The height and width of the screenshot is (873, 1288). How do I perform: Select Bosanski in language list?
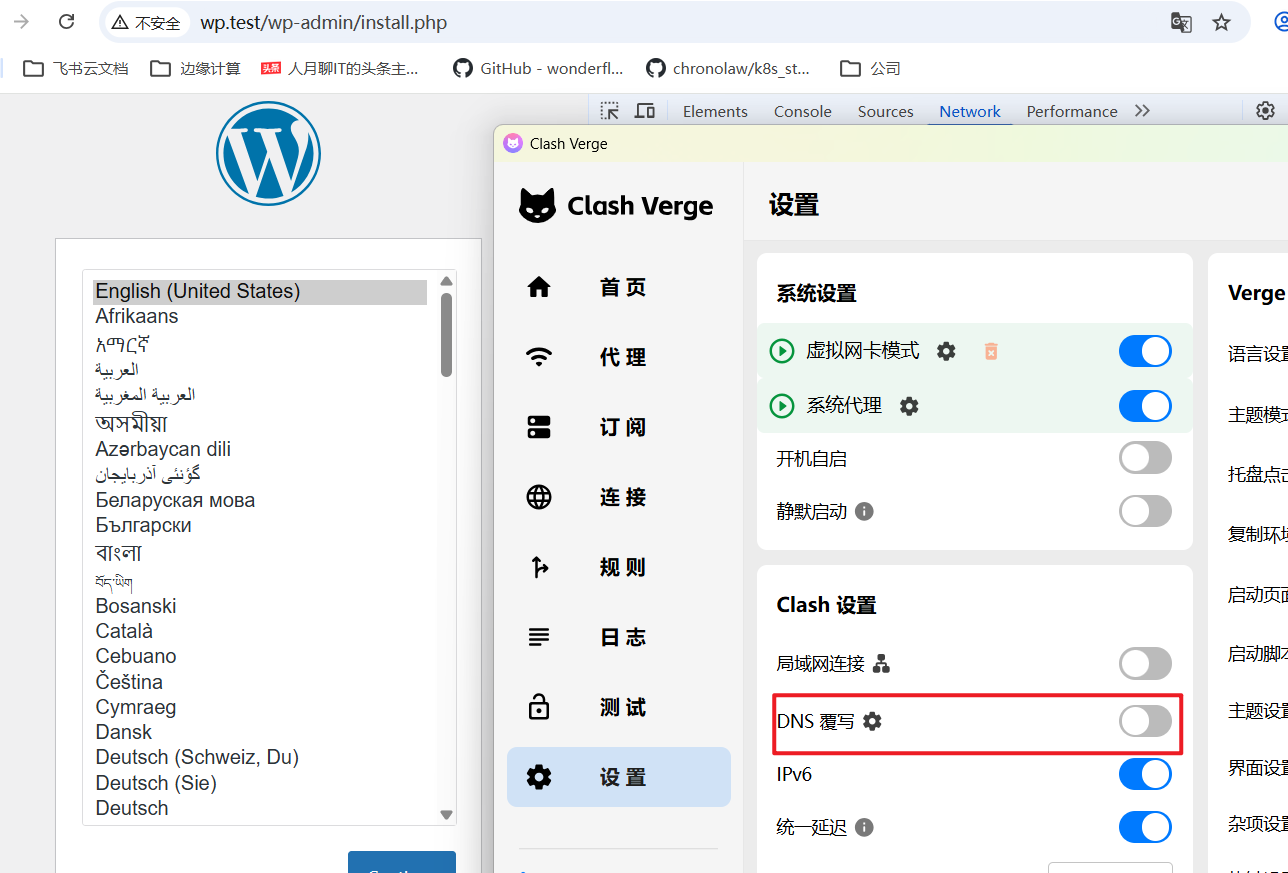pos(260,606)
